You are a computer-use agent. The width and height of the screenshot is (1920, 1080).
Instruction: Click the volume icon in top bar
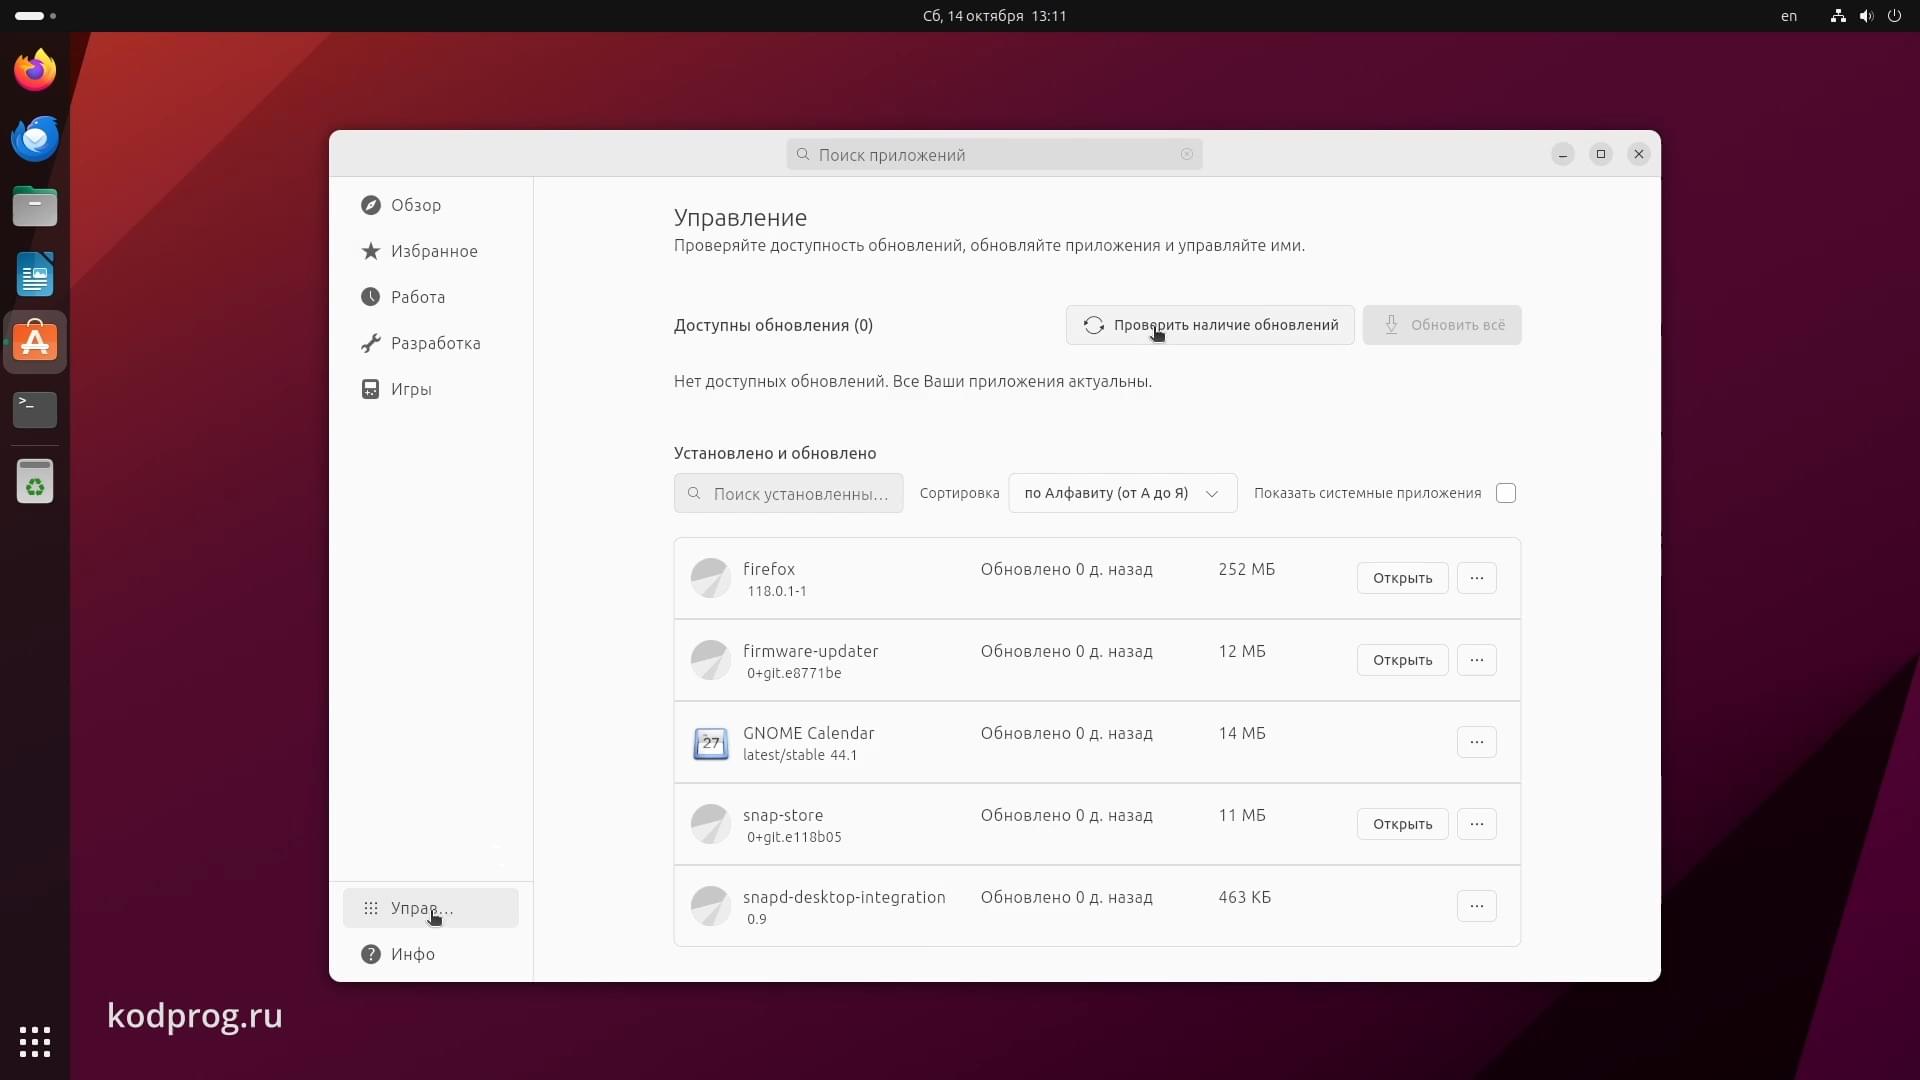coord(1866,16)
